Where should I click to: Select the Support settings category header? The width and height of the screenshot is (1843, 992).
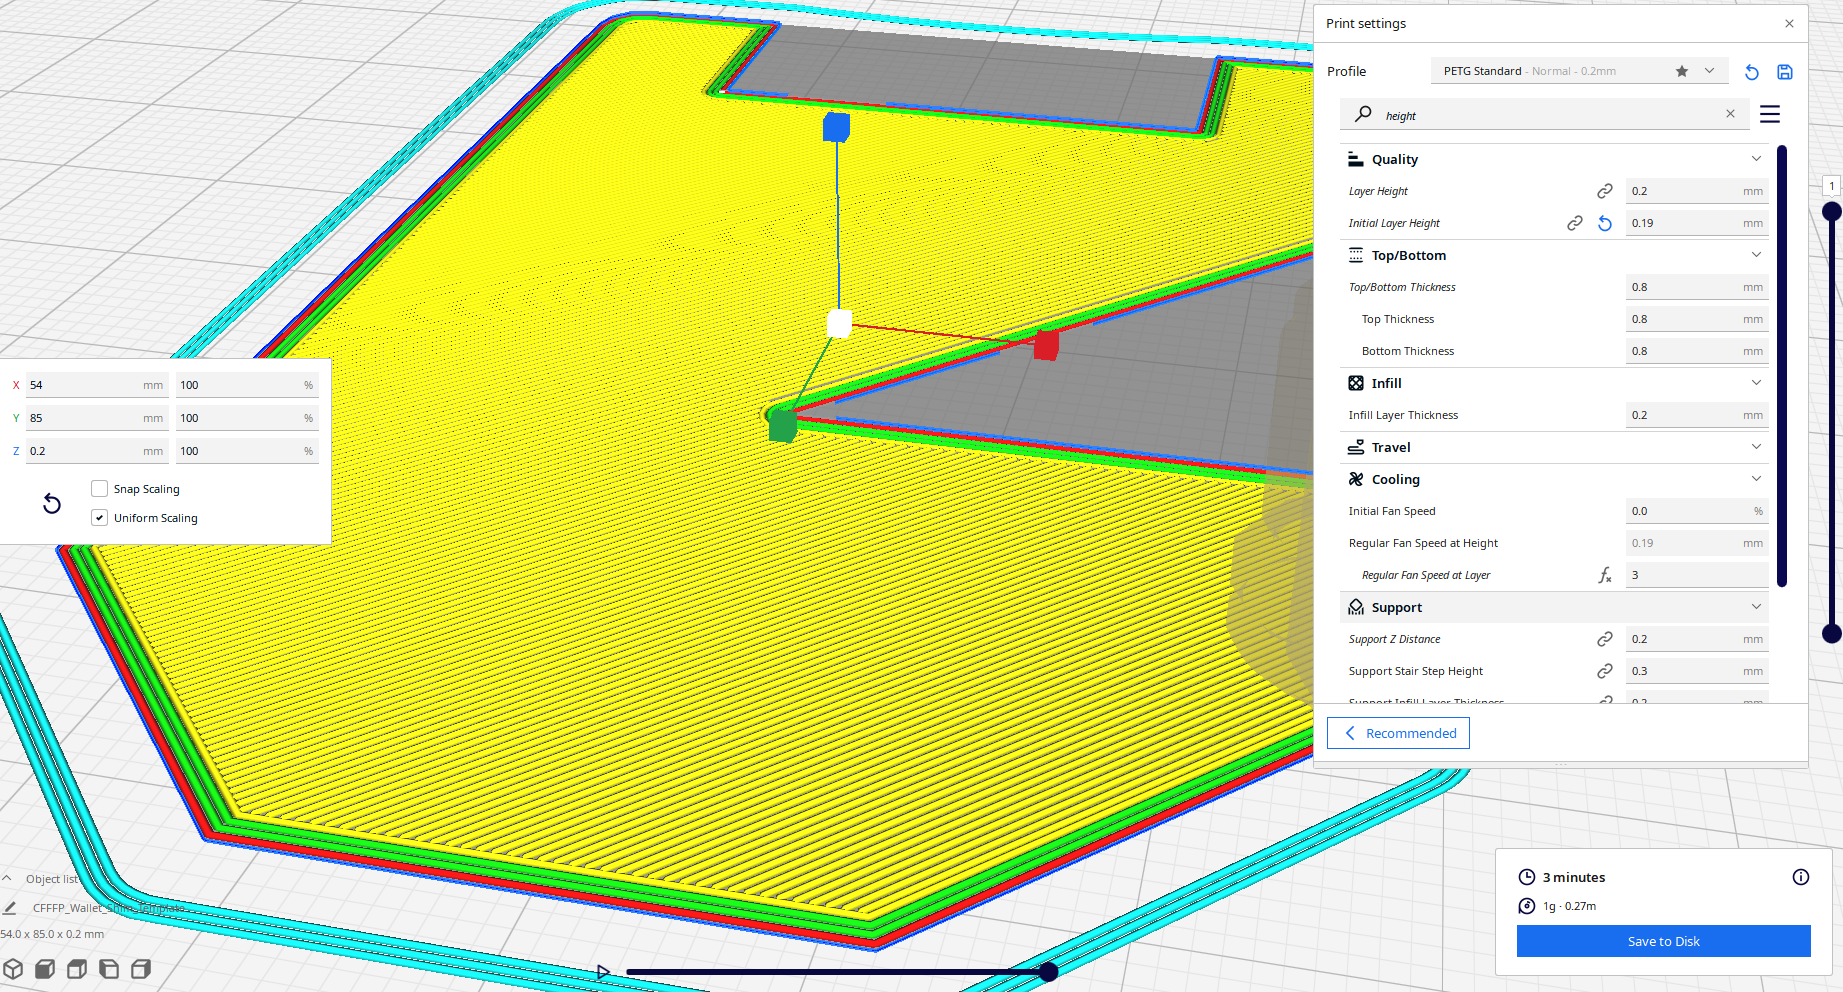(1397, 607)
